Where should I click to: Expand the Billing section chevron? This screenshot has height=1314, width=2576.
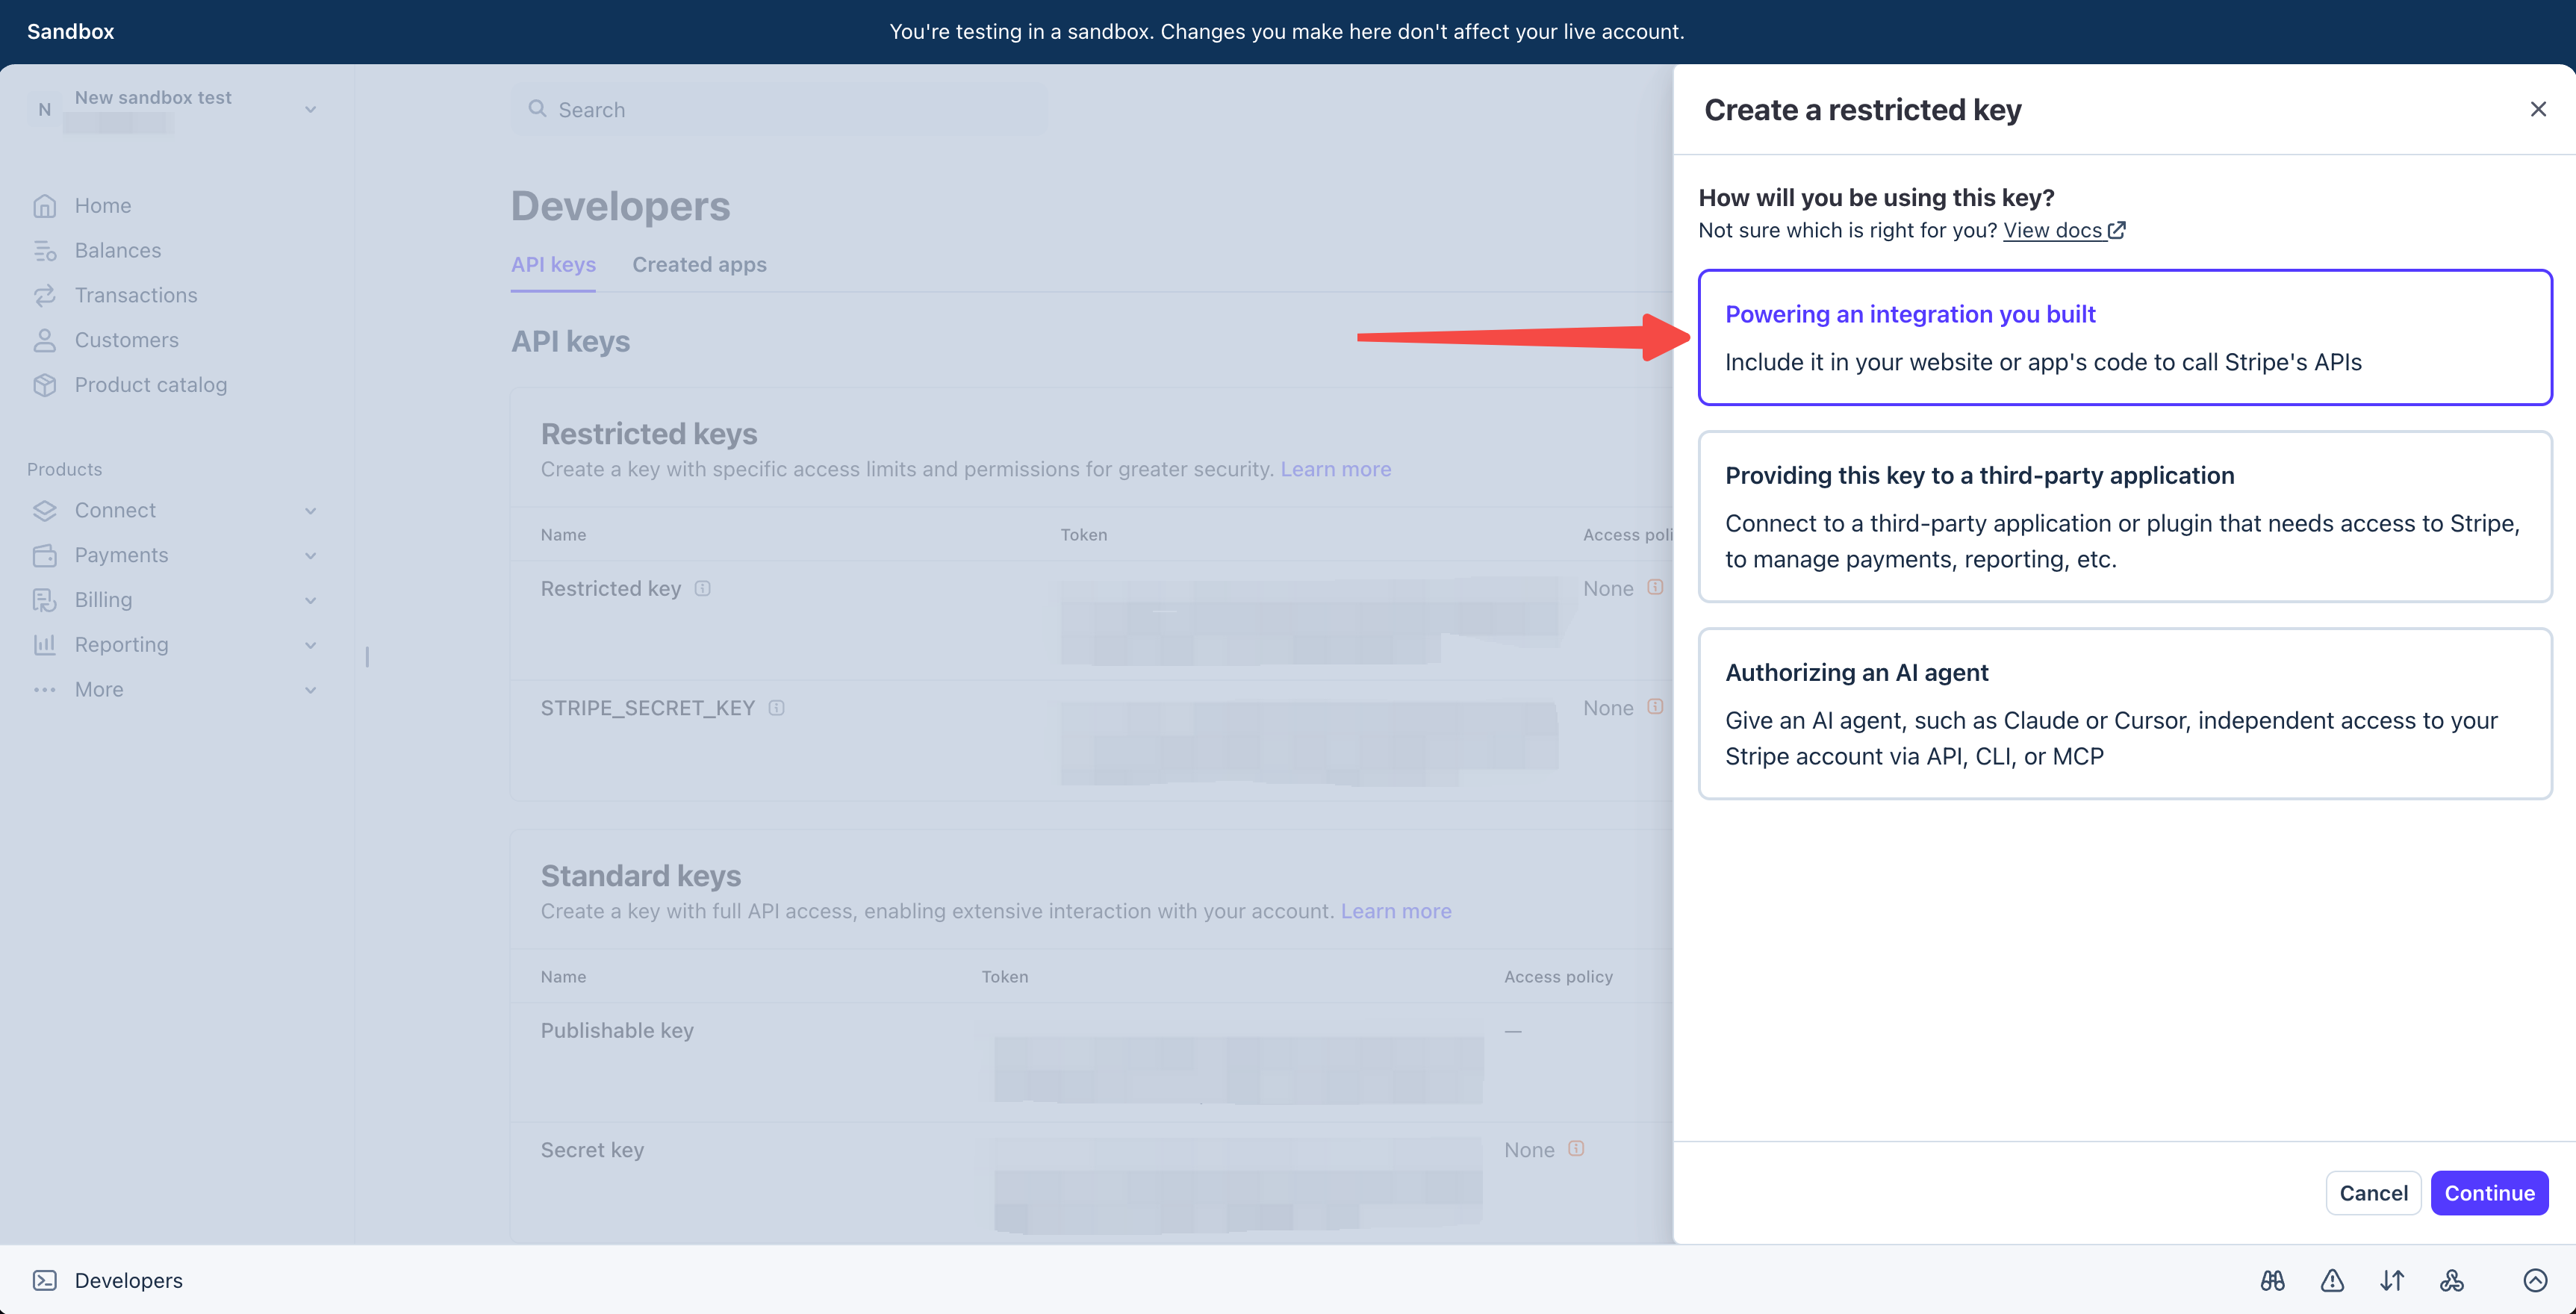pos(310,600)
